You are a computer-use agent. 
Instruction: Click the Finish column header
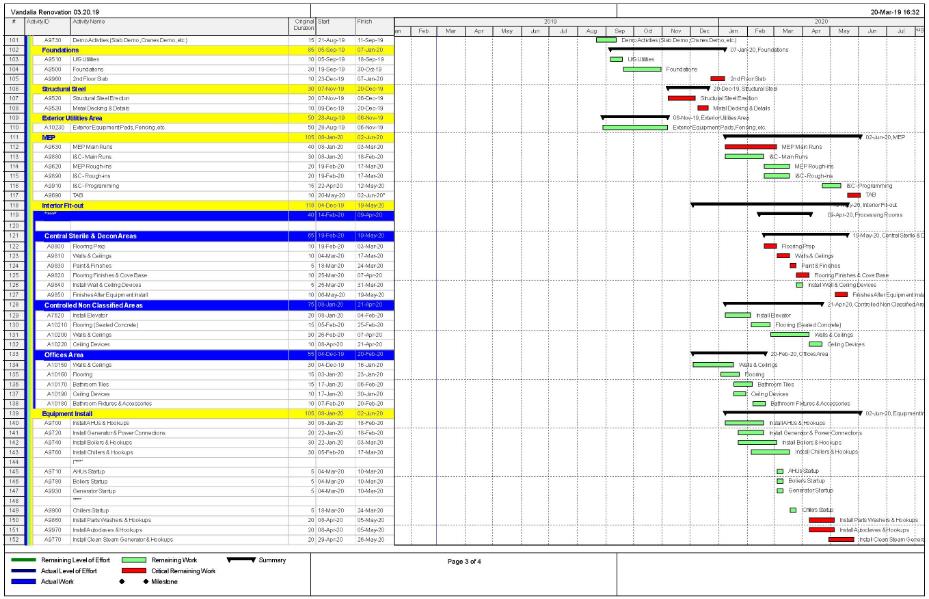372,21
